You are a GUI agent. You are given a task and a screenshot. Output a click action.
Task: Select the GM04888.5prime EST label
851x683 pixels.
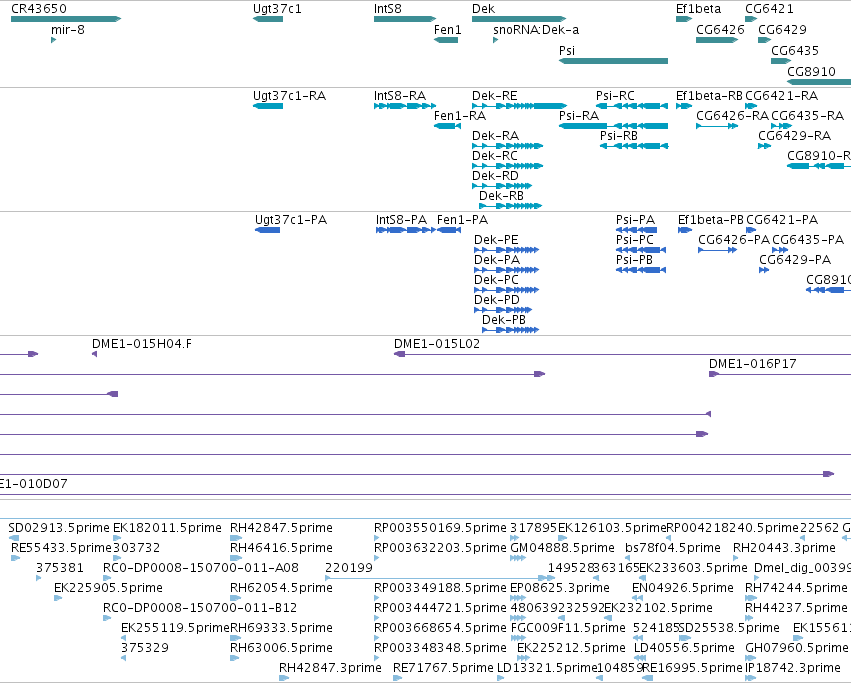[562, 548]
